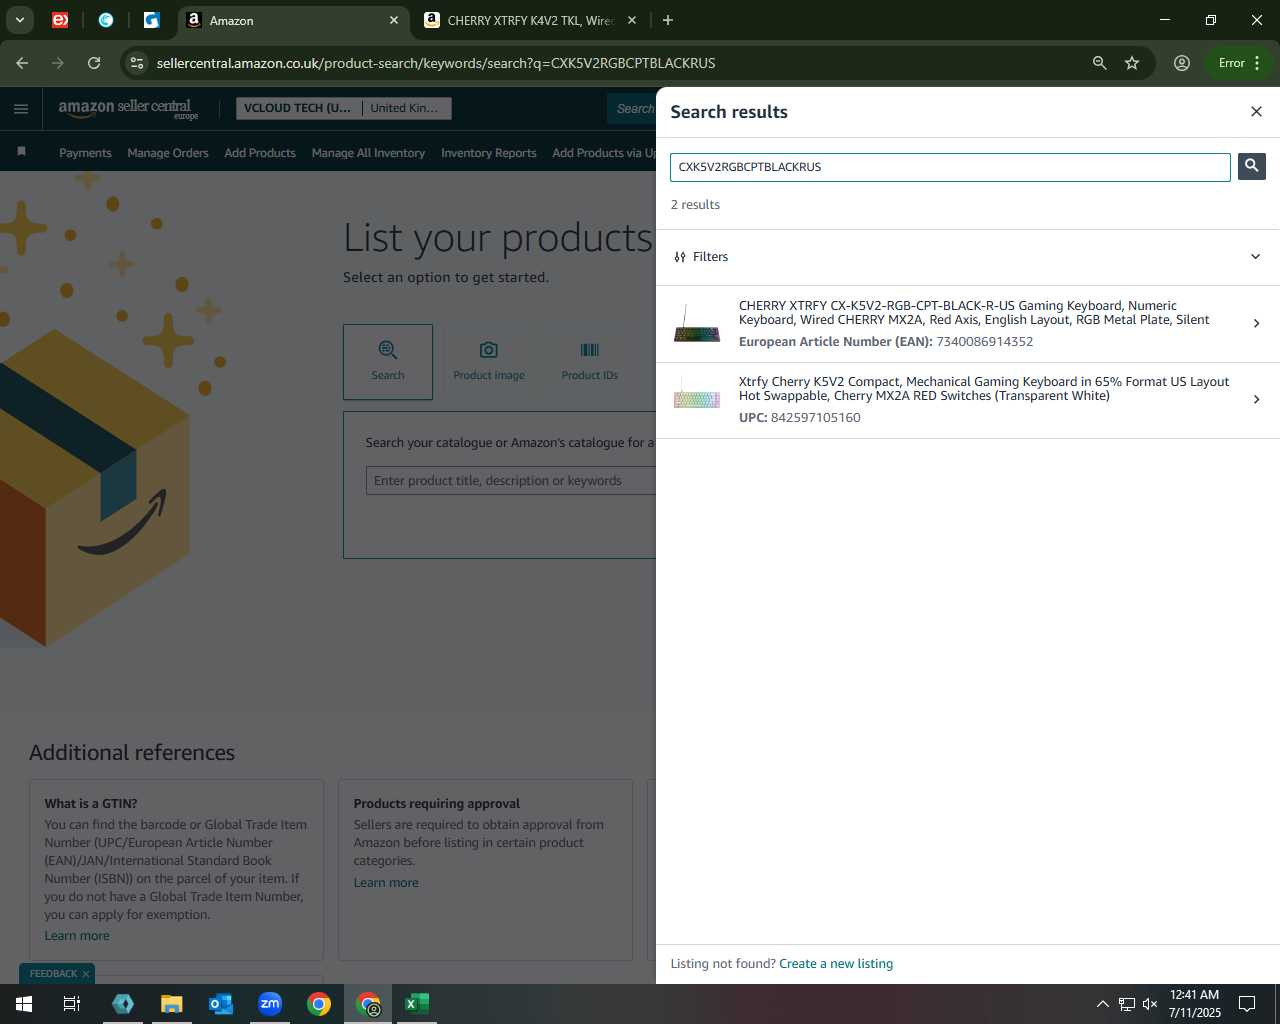Click Learn more under Products requiring approval
Viewport: 1280px width, 1024px height.
pyautogui.click(x=386, y=883)
